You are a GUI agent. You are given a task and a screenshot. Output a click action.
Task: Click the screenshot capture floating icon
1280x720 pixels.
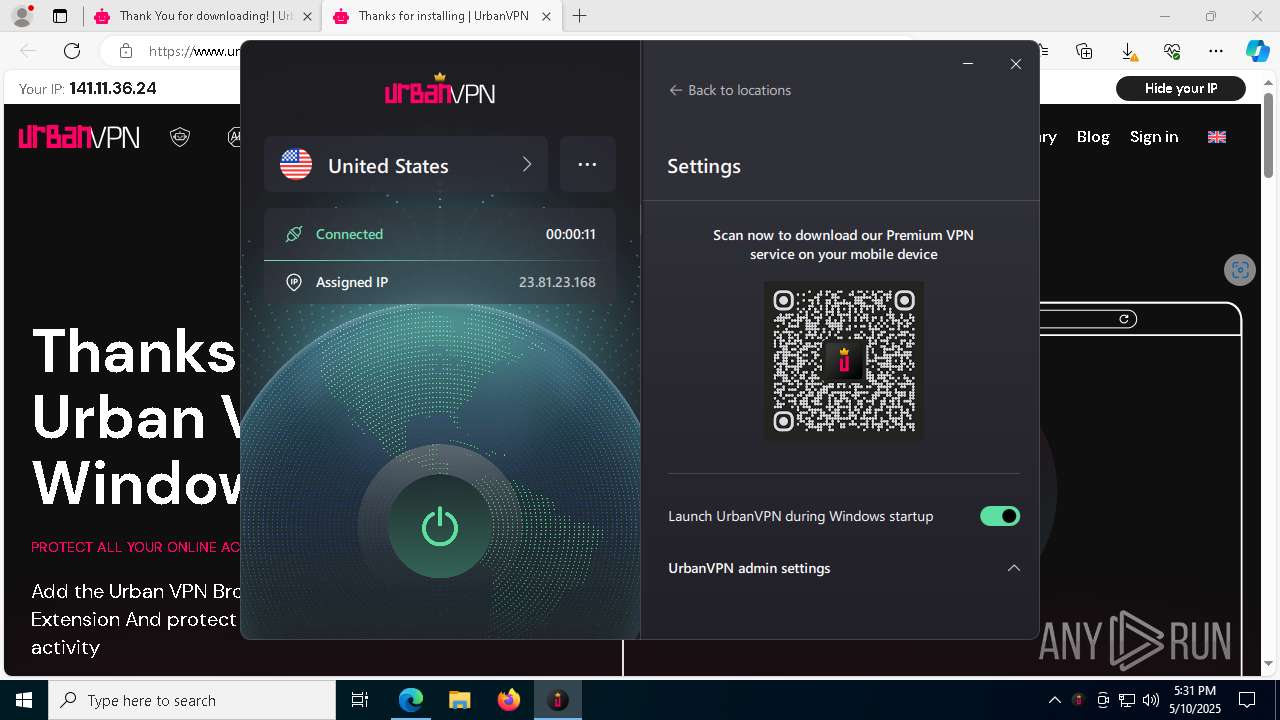pyautogui.click(x=1240, y=270)
